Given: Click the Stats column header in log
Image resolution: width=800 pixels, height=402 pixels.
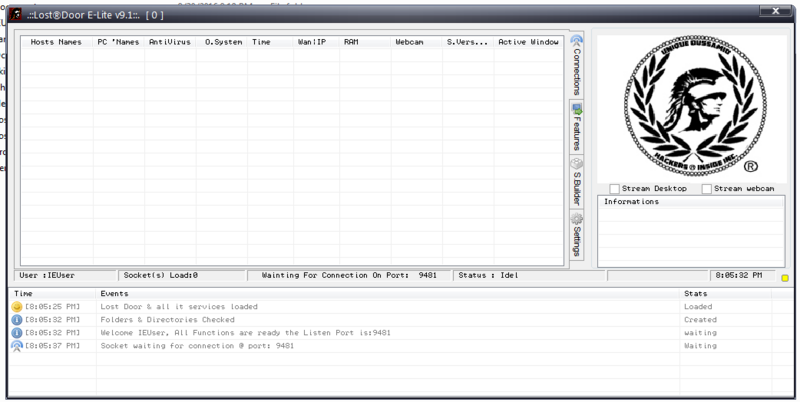Looking at the screenshot, I should click(726, 293).
